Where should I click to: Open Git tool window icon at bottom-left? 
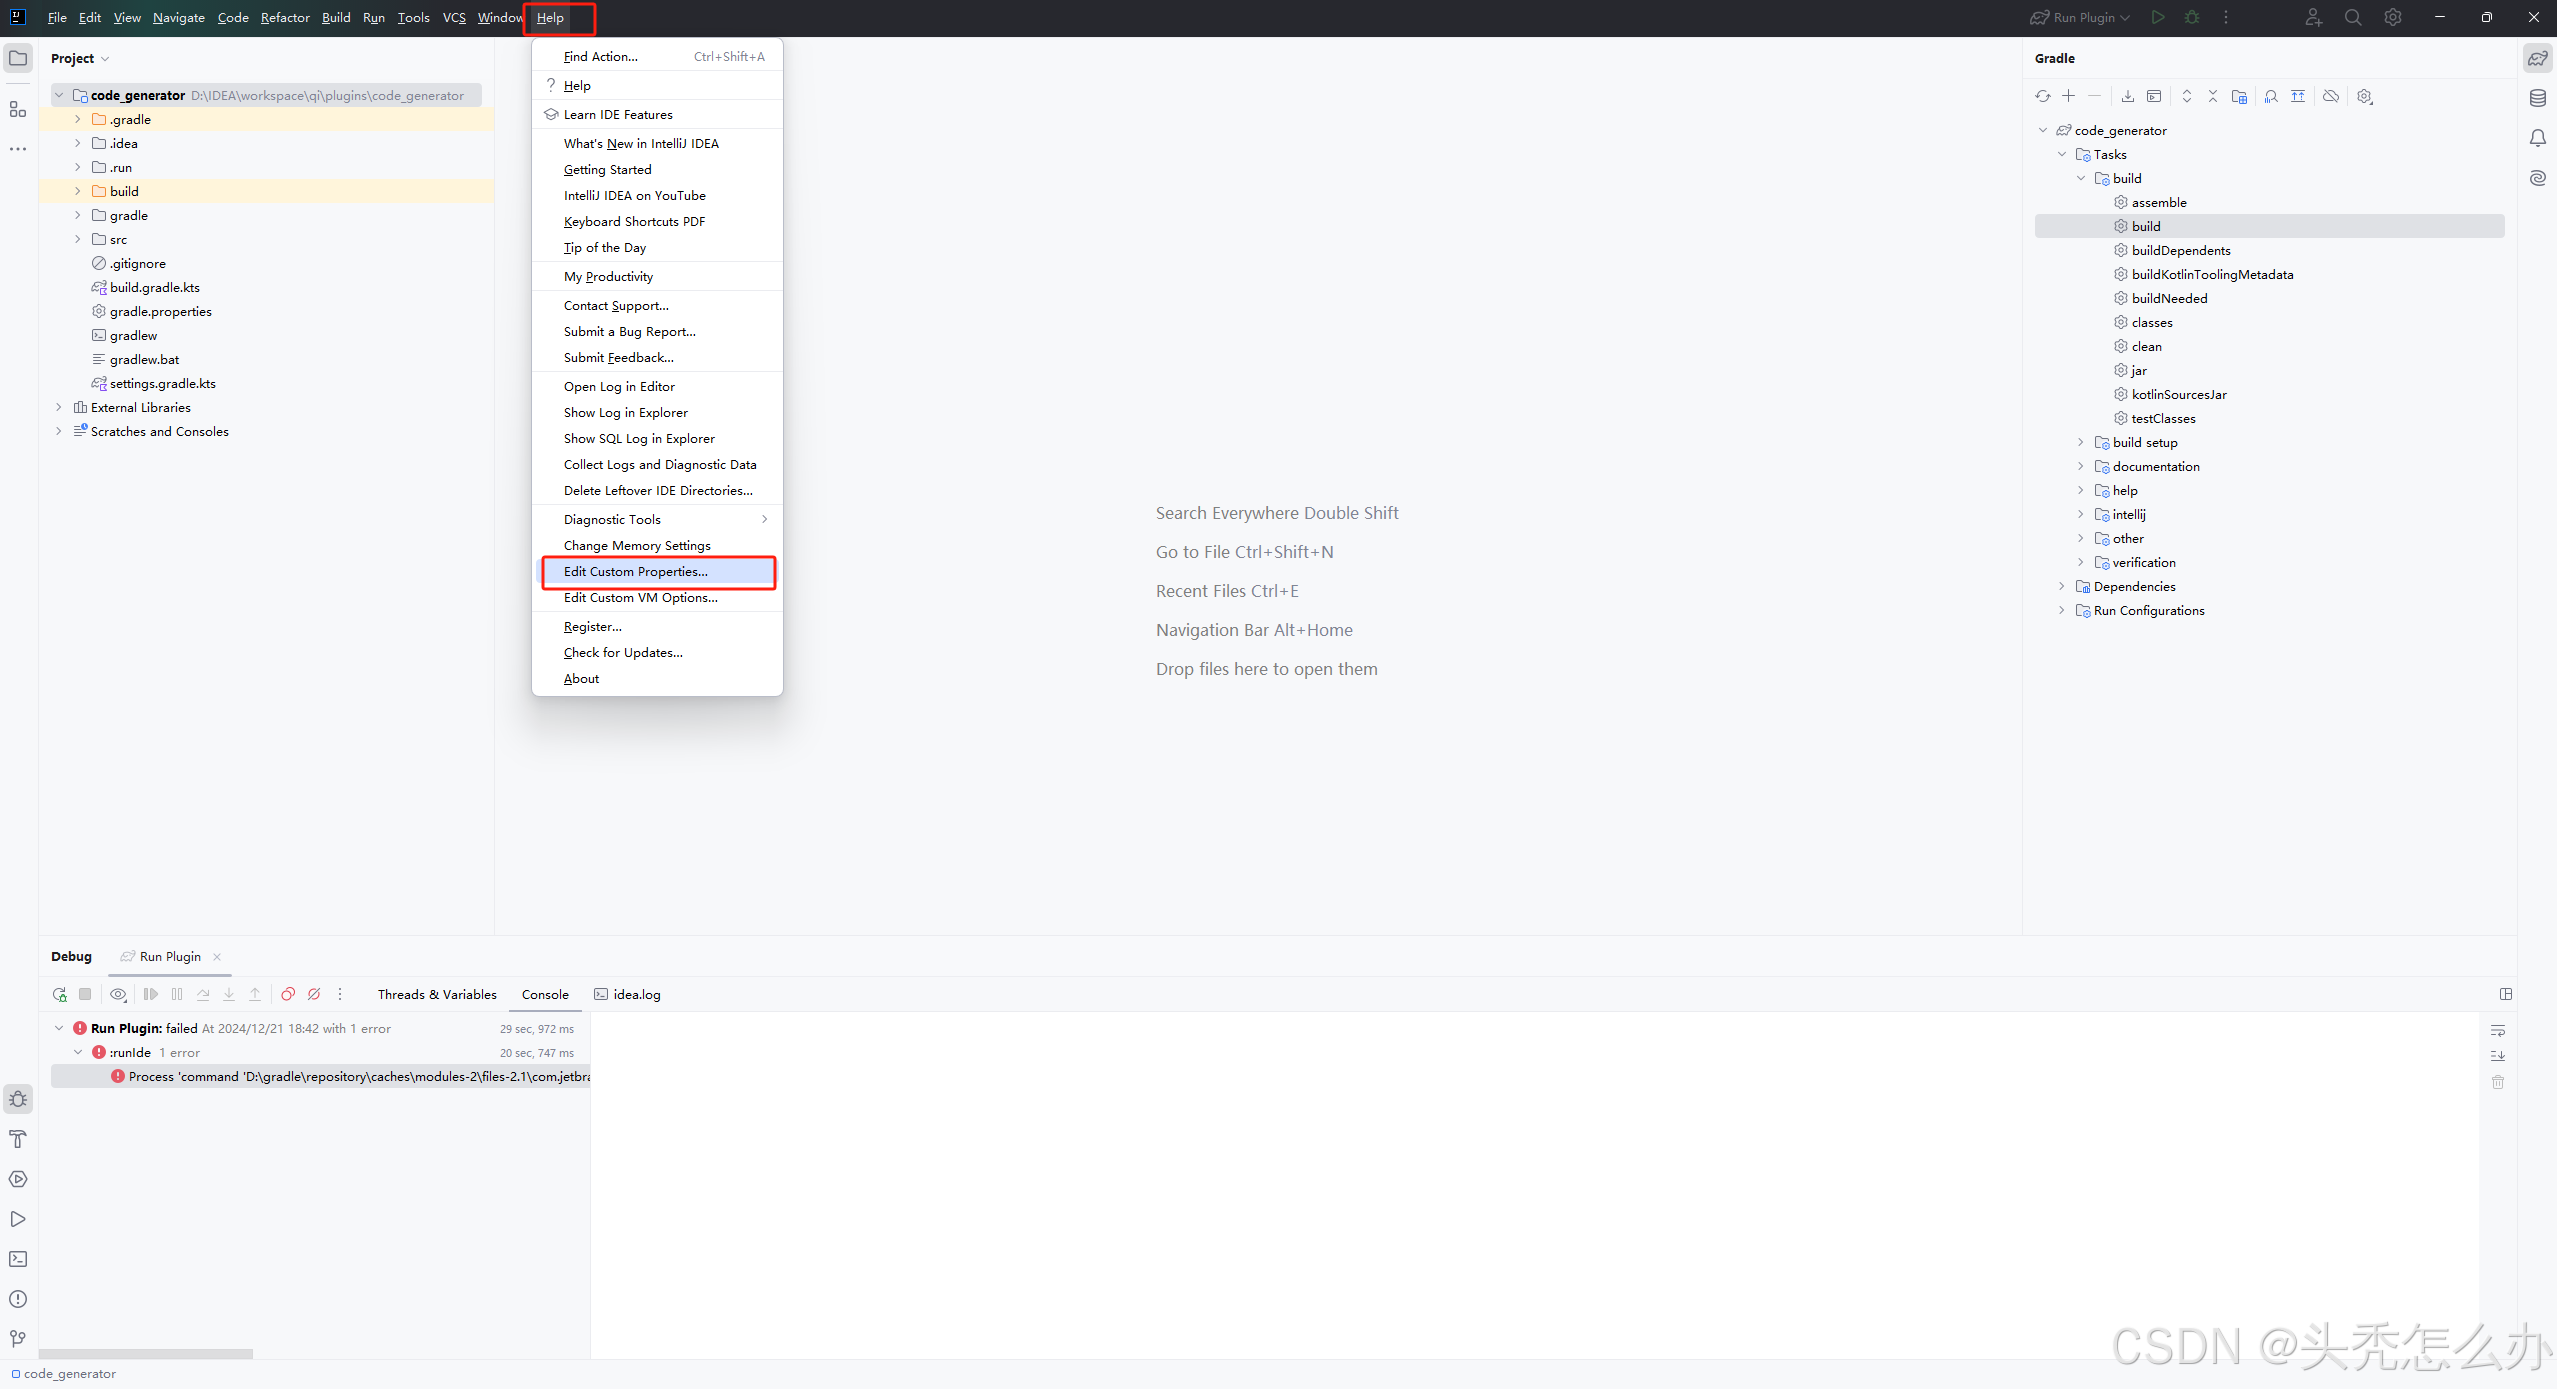[18, 1338]
